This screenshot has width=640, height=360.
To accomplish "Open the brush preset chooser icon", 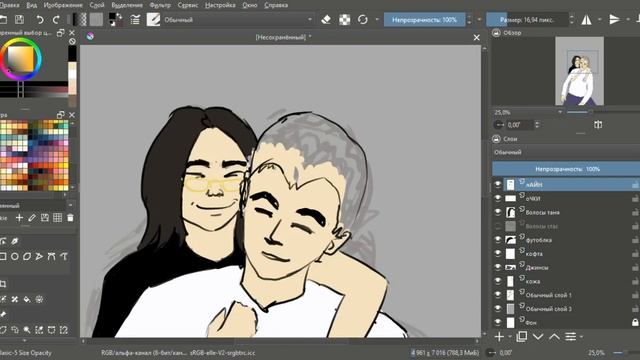I will click(x=153, y=20).
